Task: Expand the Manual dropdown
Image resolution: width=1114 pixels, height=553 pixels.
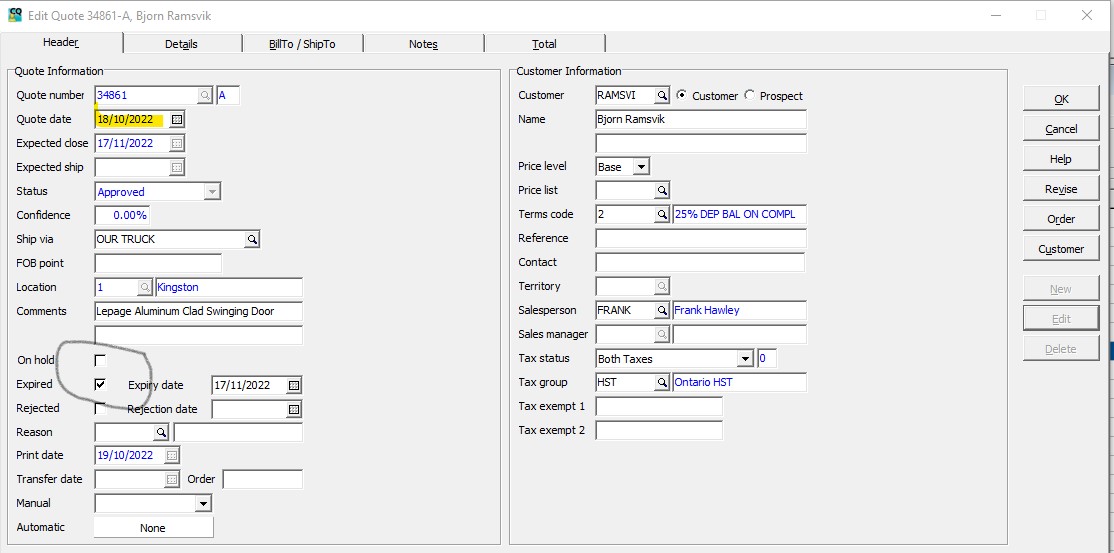Action: [203, 504]
